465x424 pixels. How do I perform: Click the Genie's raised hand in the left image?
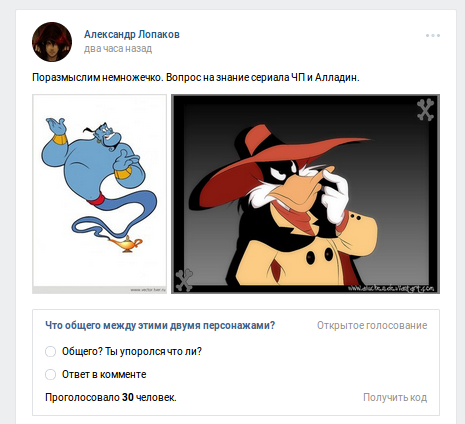click(x=56, y=126)
